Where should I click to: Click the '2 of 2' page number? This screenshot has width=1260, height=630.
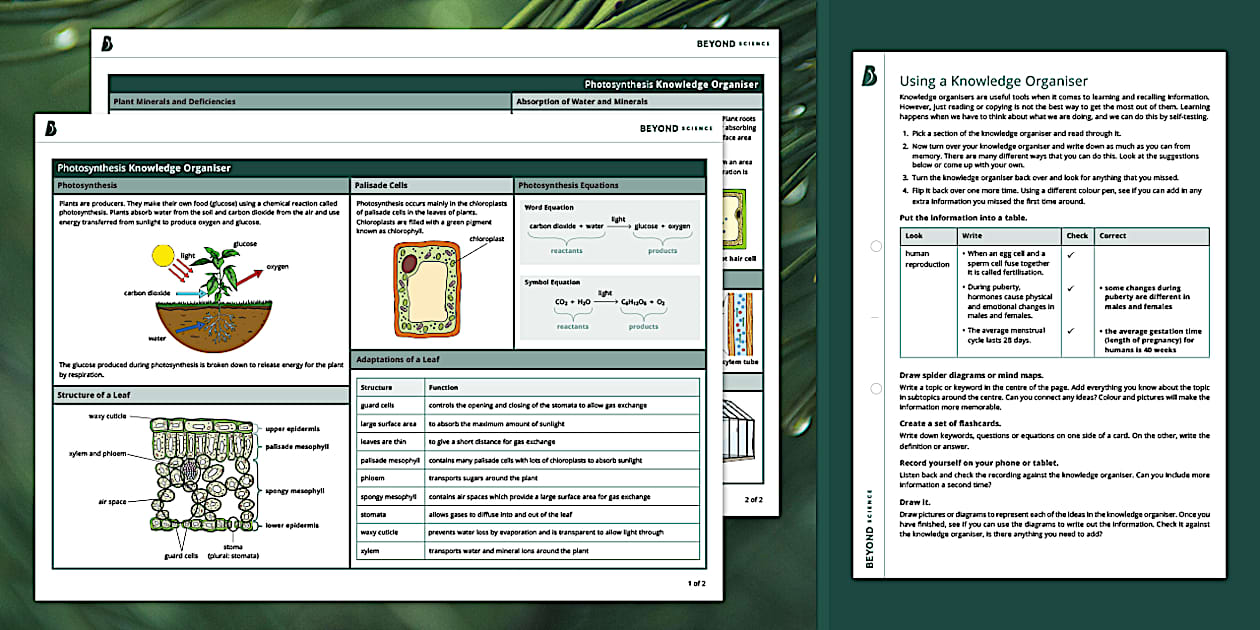753,498
